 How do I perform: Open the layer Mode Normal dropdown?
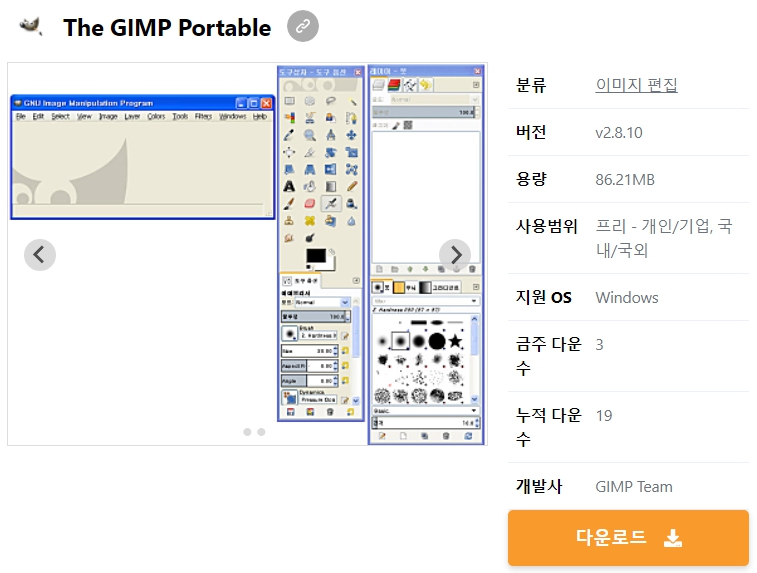(433, 99)
